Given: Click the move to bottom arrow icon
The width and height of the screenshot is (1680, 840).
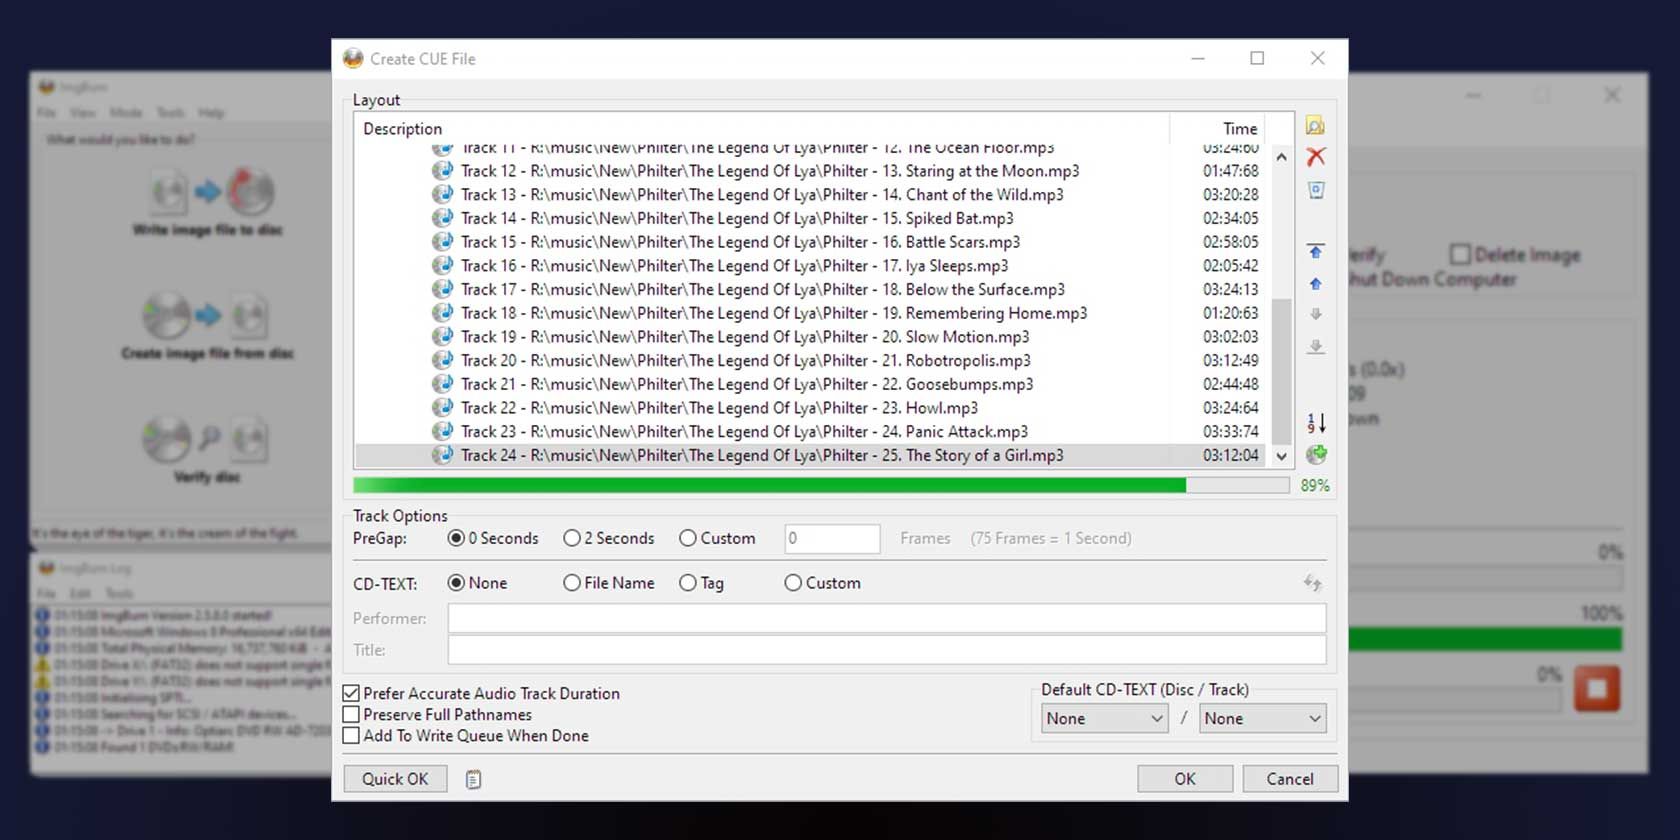Looking at the screenshot, I should pos(1316,346).
